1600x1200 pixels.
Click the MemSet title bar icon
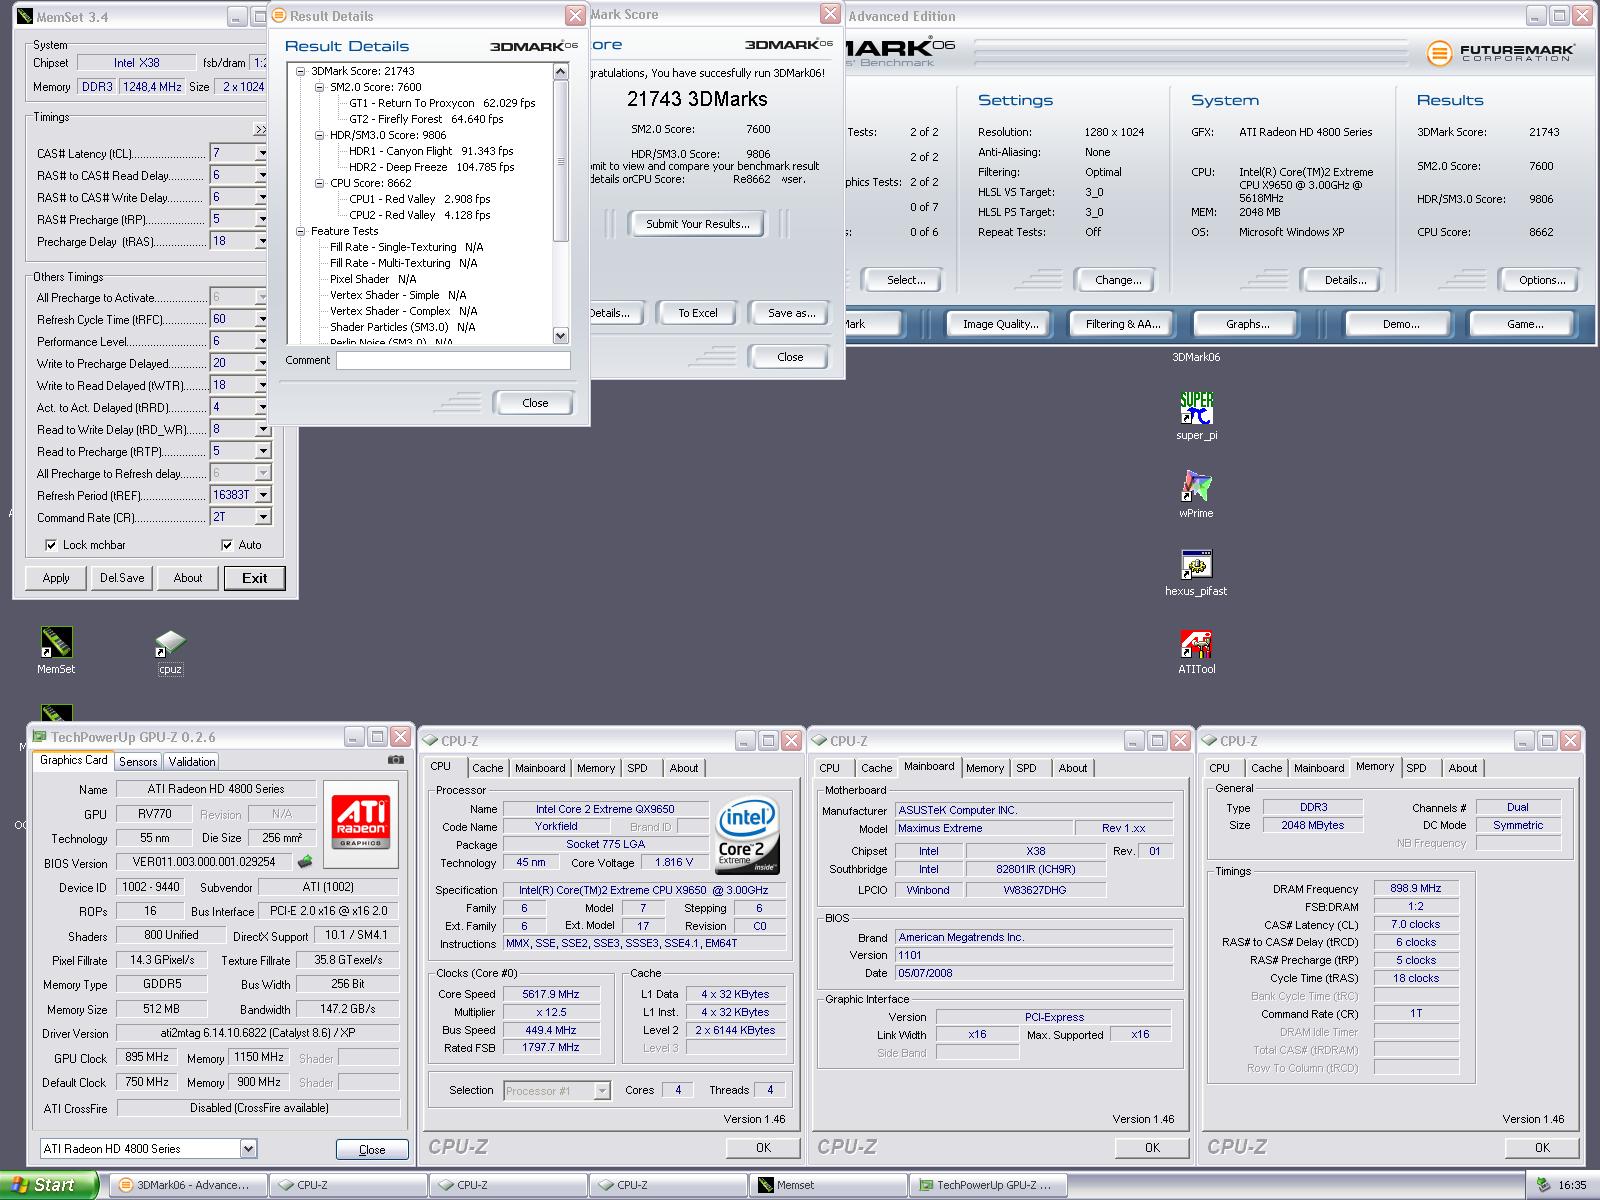[25, 16]
